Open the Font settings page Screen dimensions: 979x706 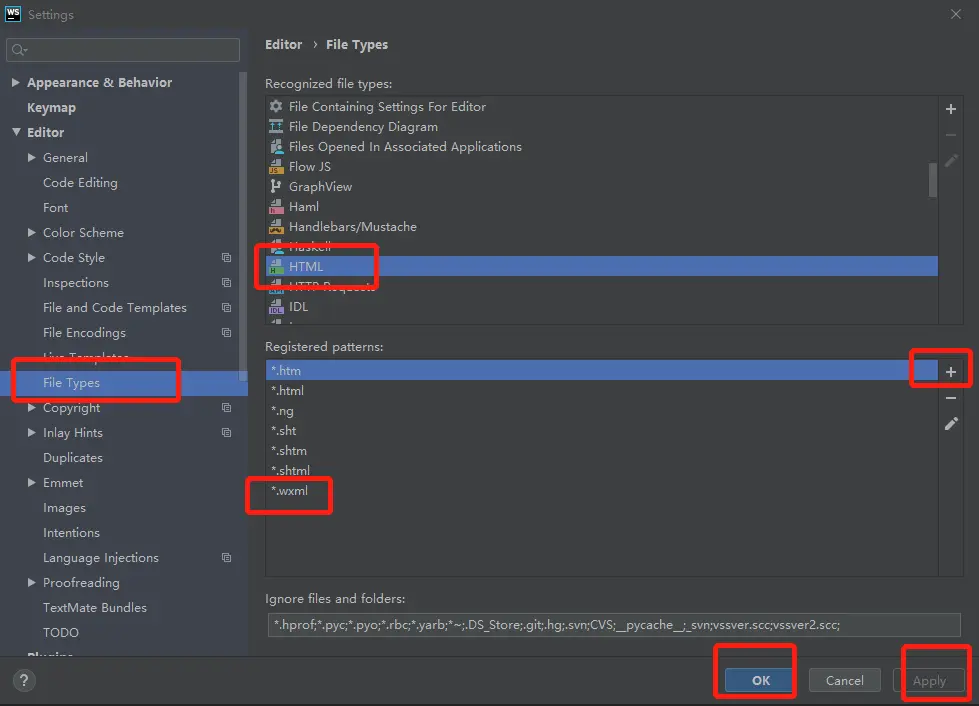[56, 208]
